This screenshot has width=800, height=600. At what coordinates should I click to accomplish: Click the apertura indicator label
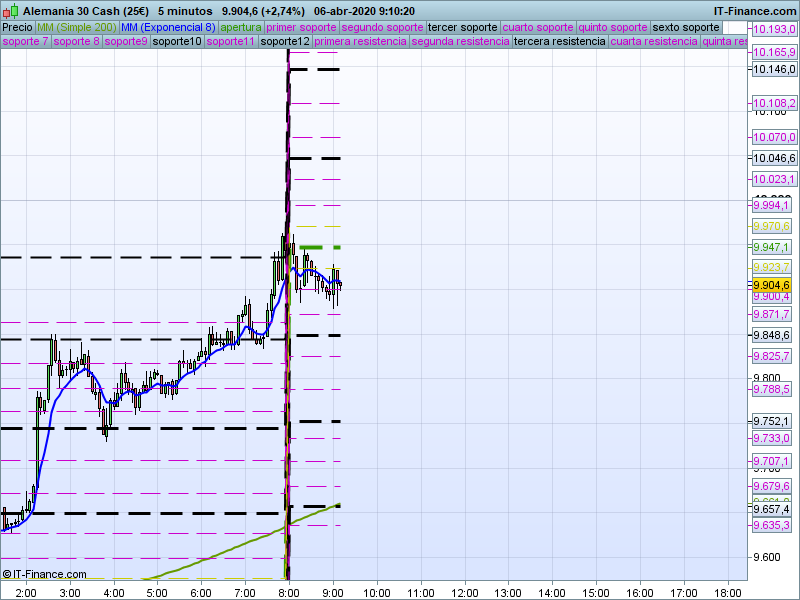241,27
